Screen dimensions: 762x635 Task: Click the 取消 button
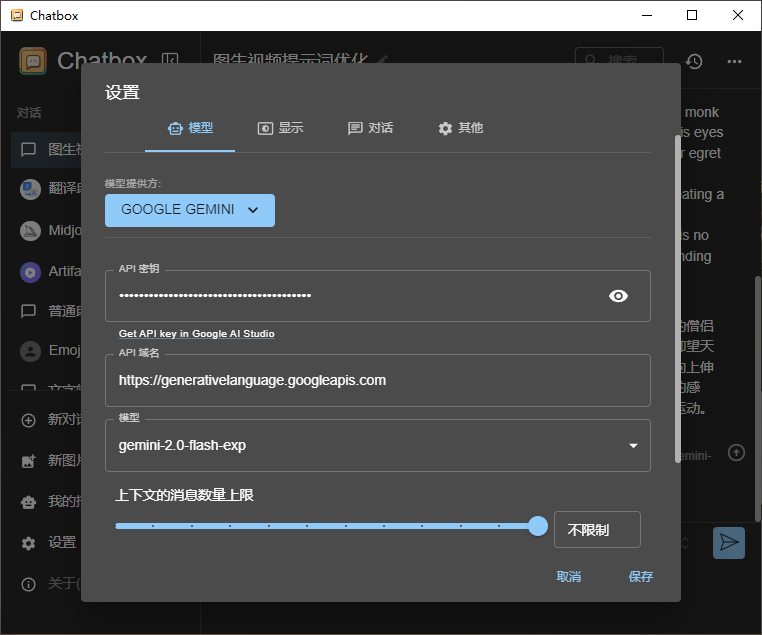(569, 576)
